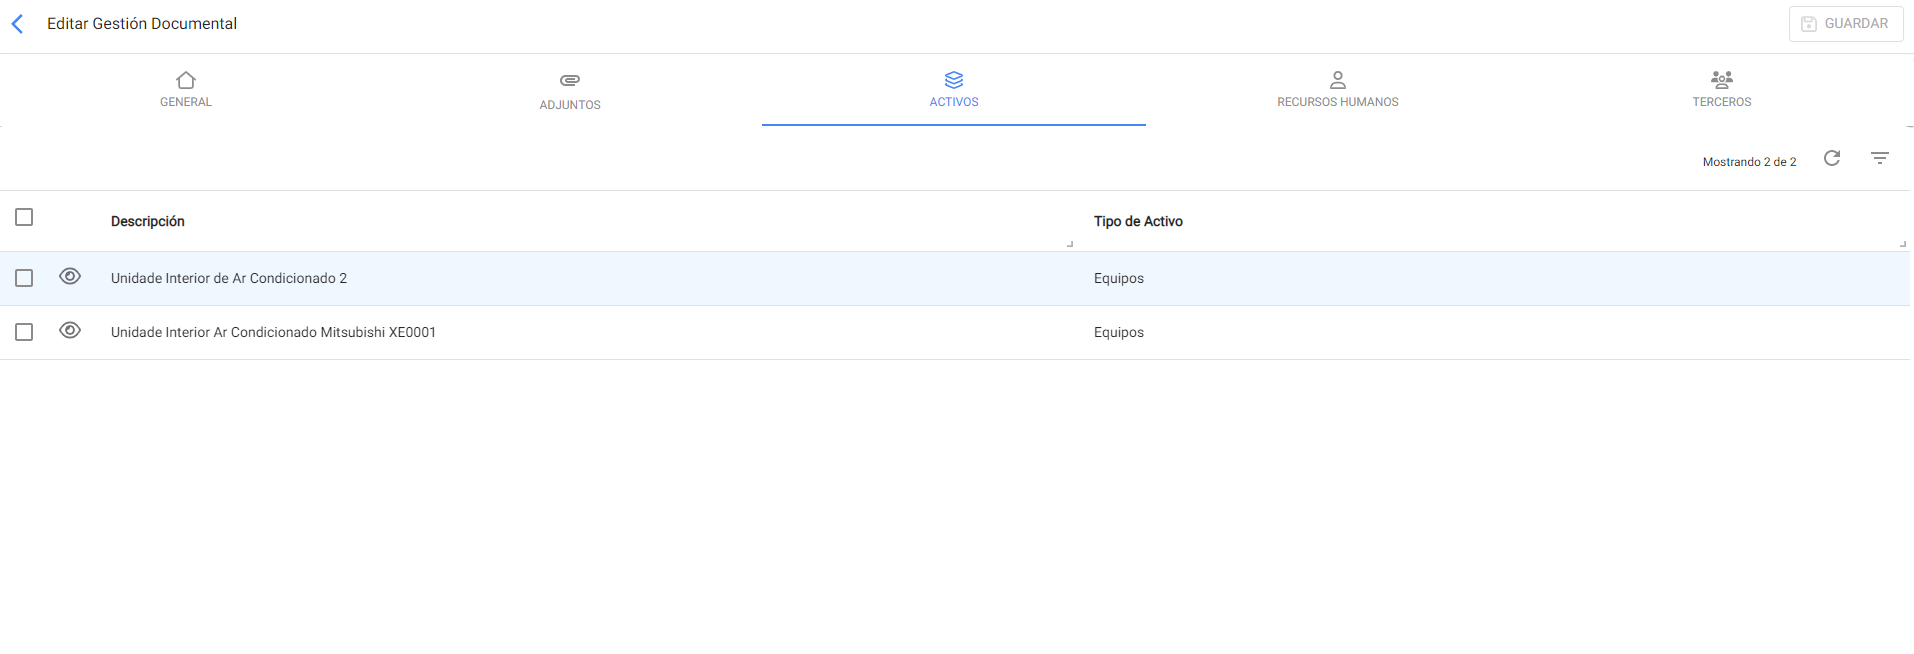The height and width of the screenshot is (654, 1914).
Task: Switch to the Adjuntos tab
Action: point(570,104)
